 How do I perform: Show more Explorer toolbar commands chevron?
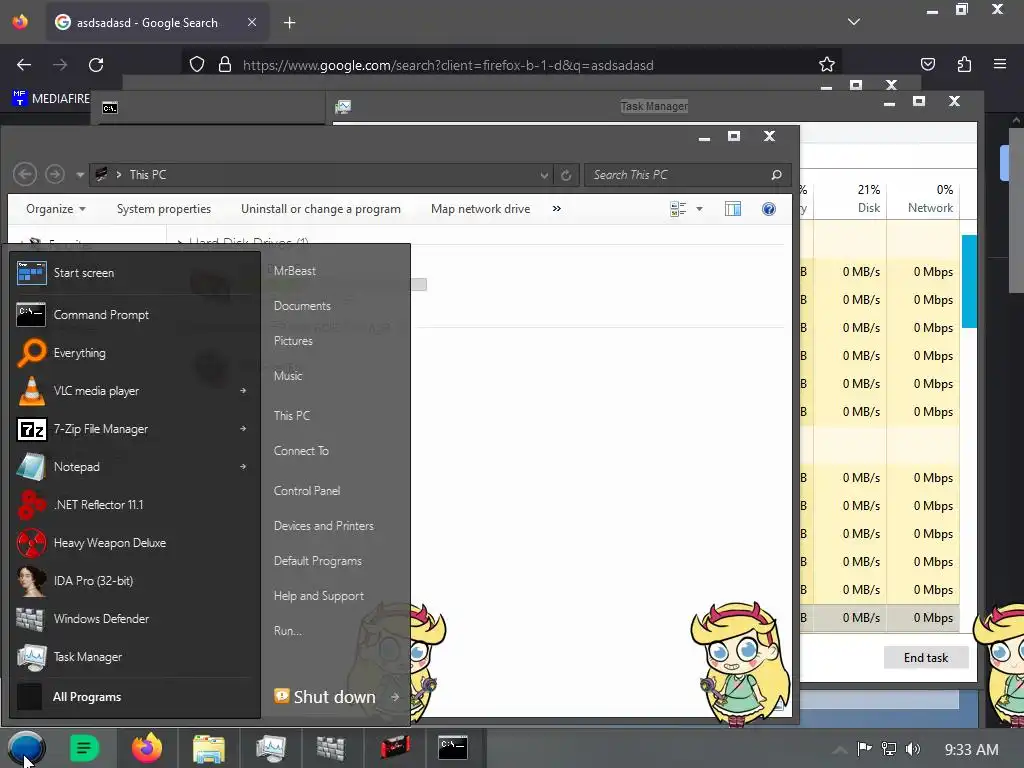[556, 209]
